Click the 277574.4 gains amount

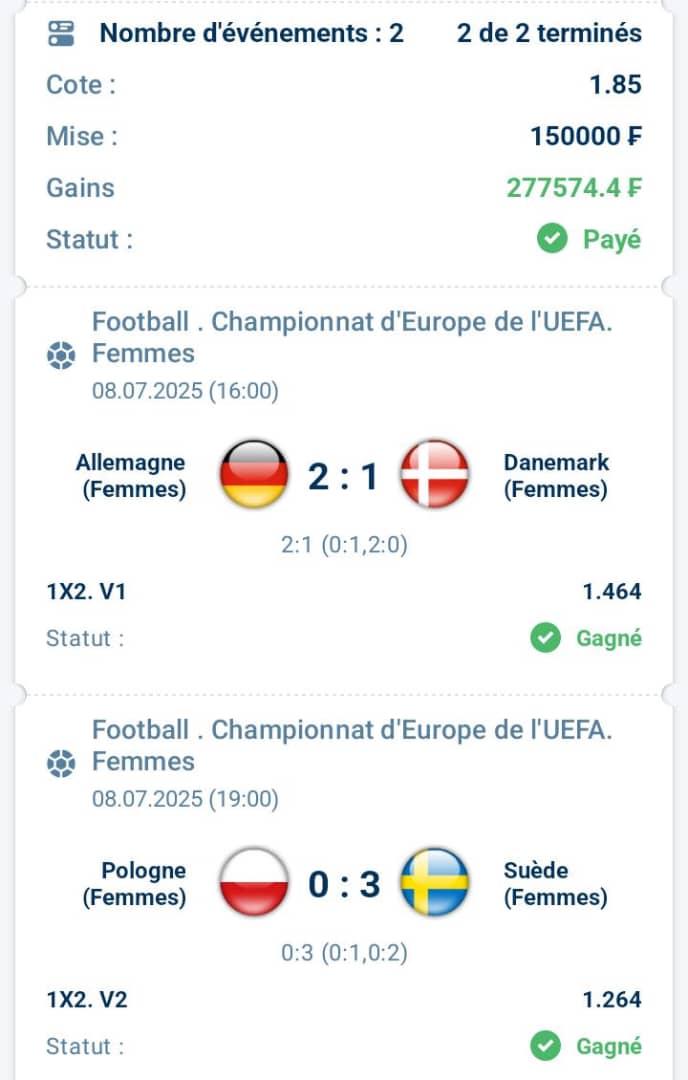coord(574,187)
